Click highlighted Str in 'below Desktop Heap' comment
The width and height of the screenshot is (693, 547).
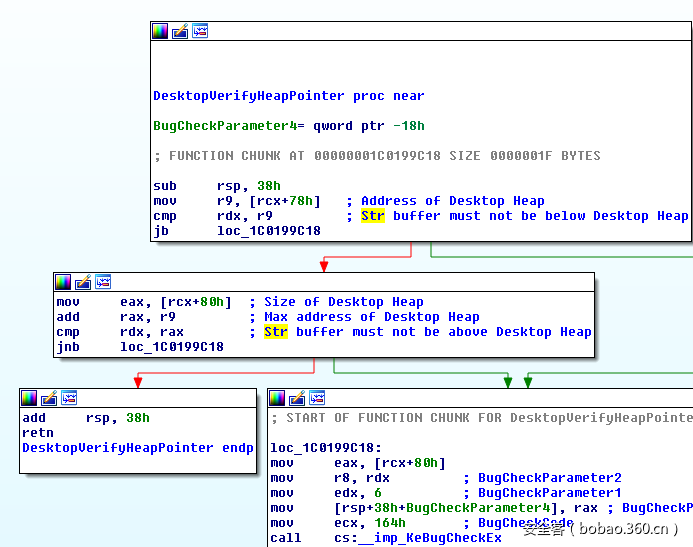[372, 216]
